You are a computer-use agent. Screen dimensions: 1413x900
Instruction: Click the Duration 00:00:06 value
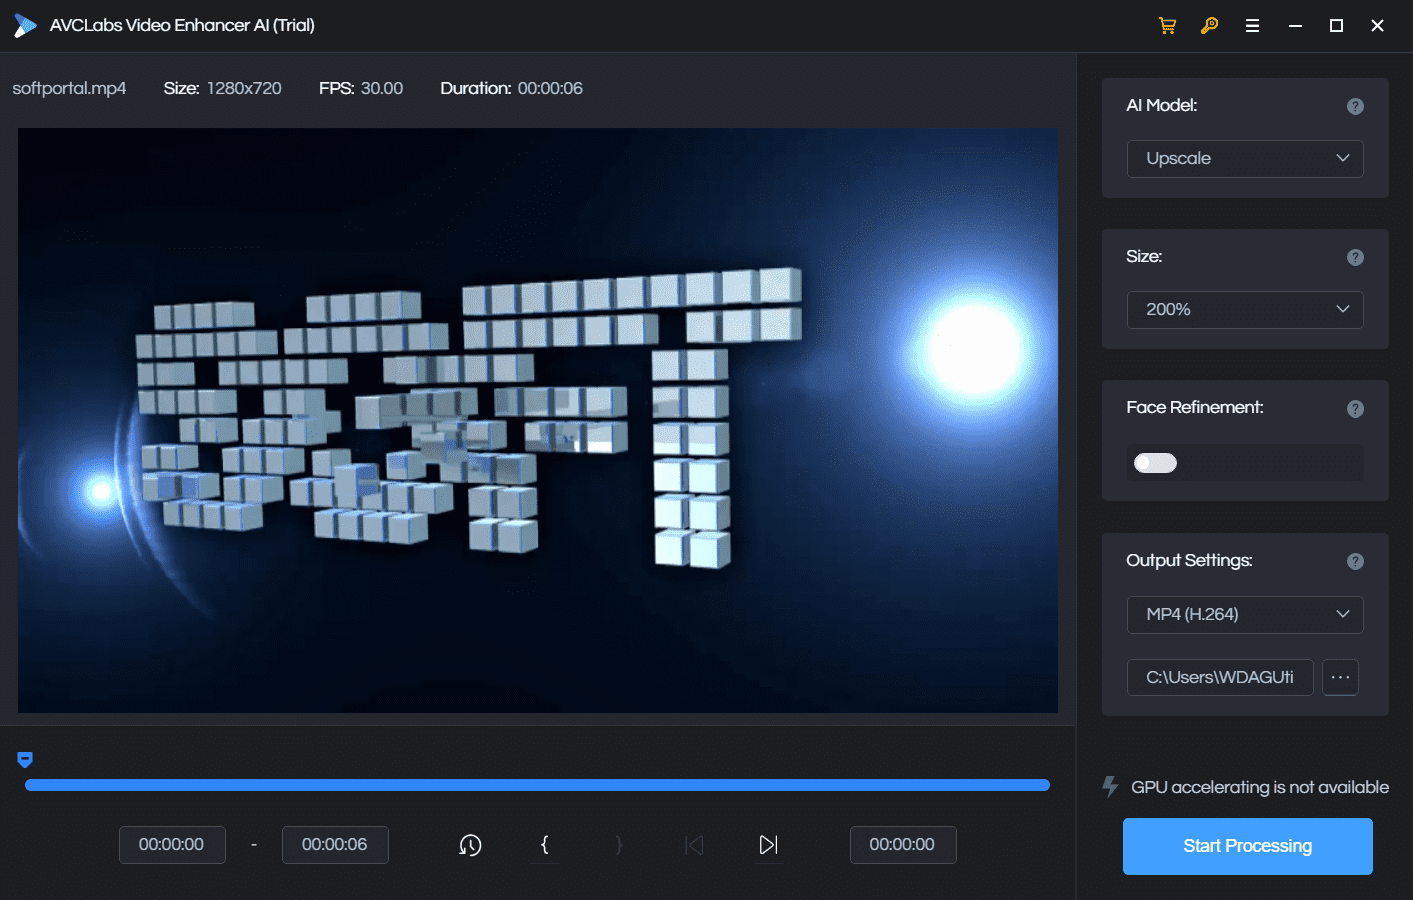550,88
